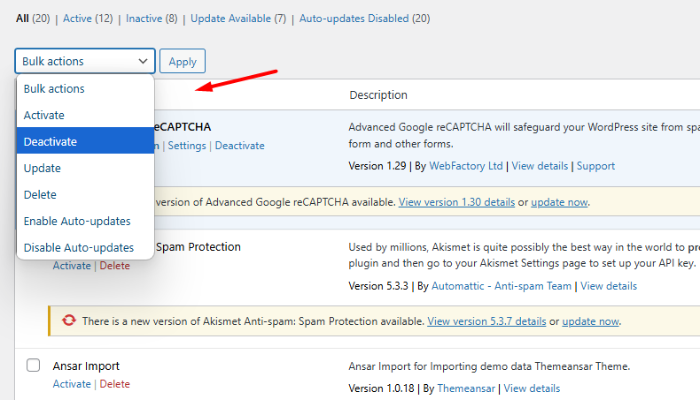Select Deactivate in the bulk actions menu

(50, 142)
